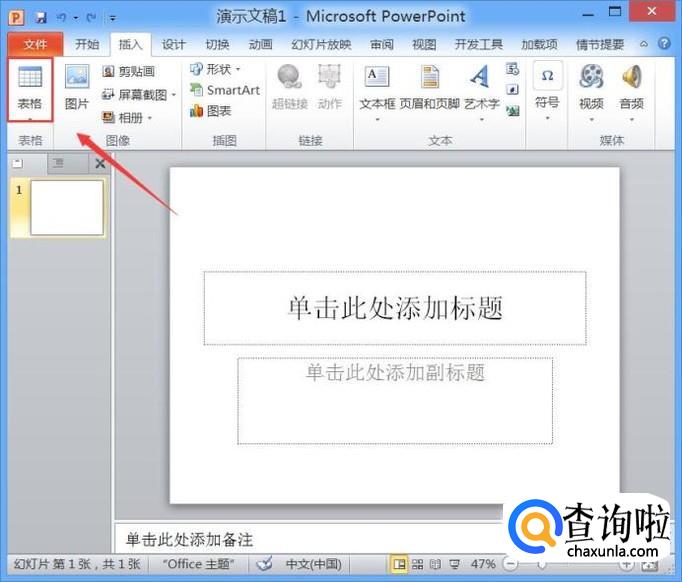682x582 pixels.
Task: Open 页眉和页脚 header and footer
Action: 429,86
